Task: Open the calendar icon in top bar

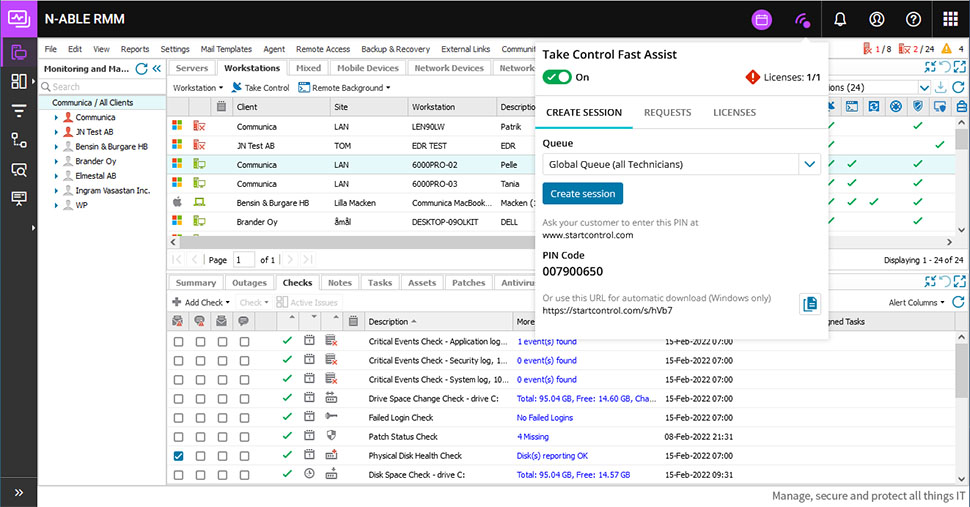Action: [762, 20]
